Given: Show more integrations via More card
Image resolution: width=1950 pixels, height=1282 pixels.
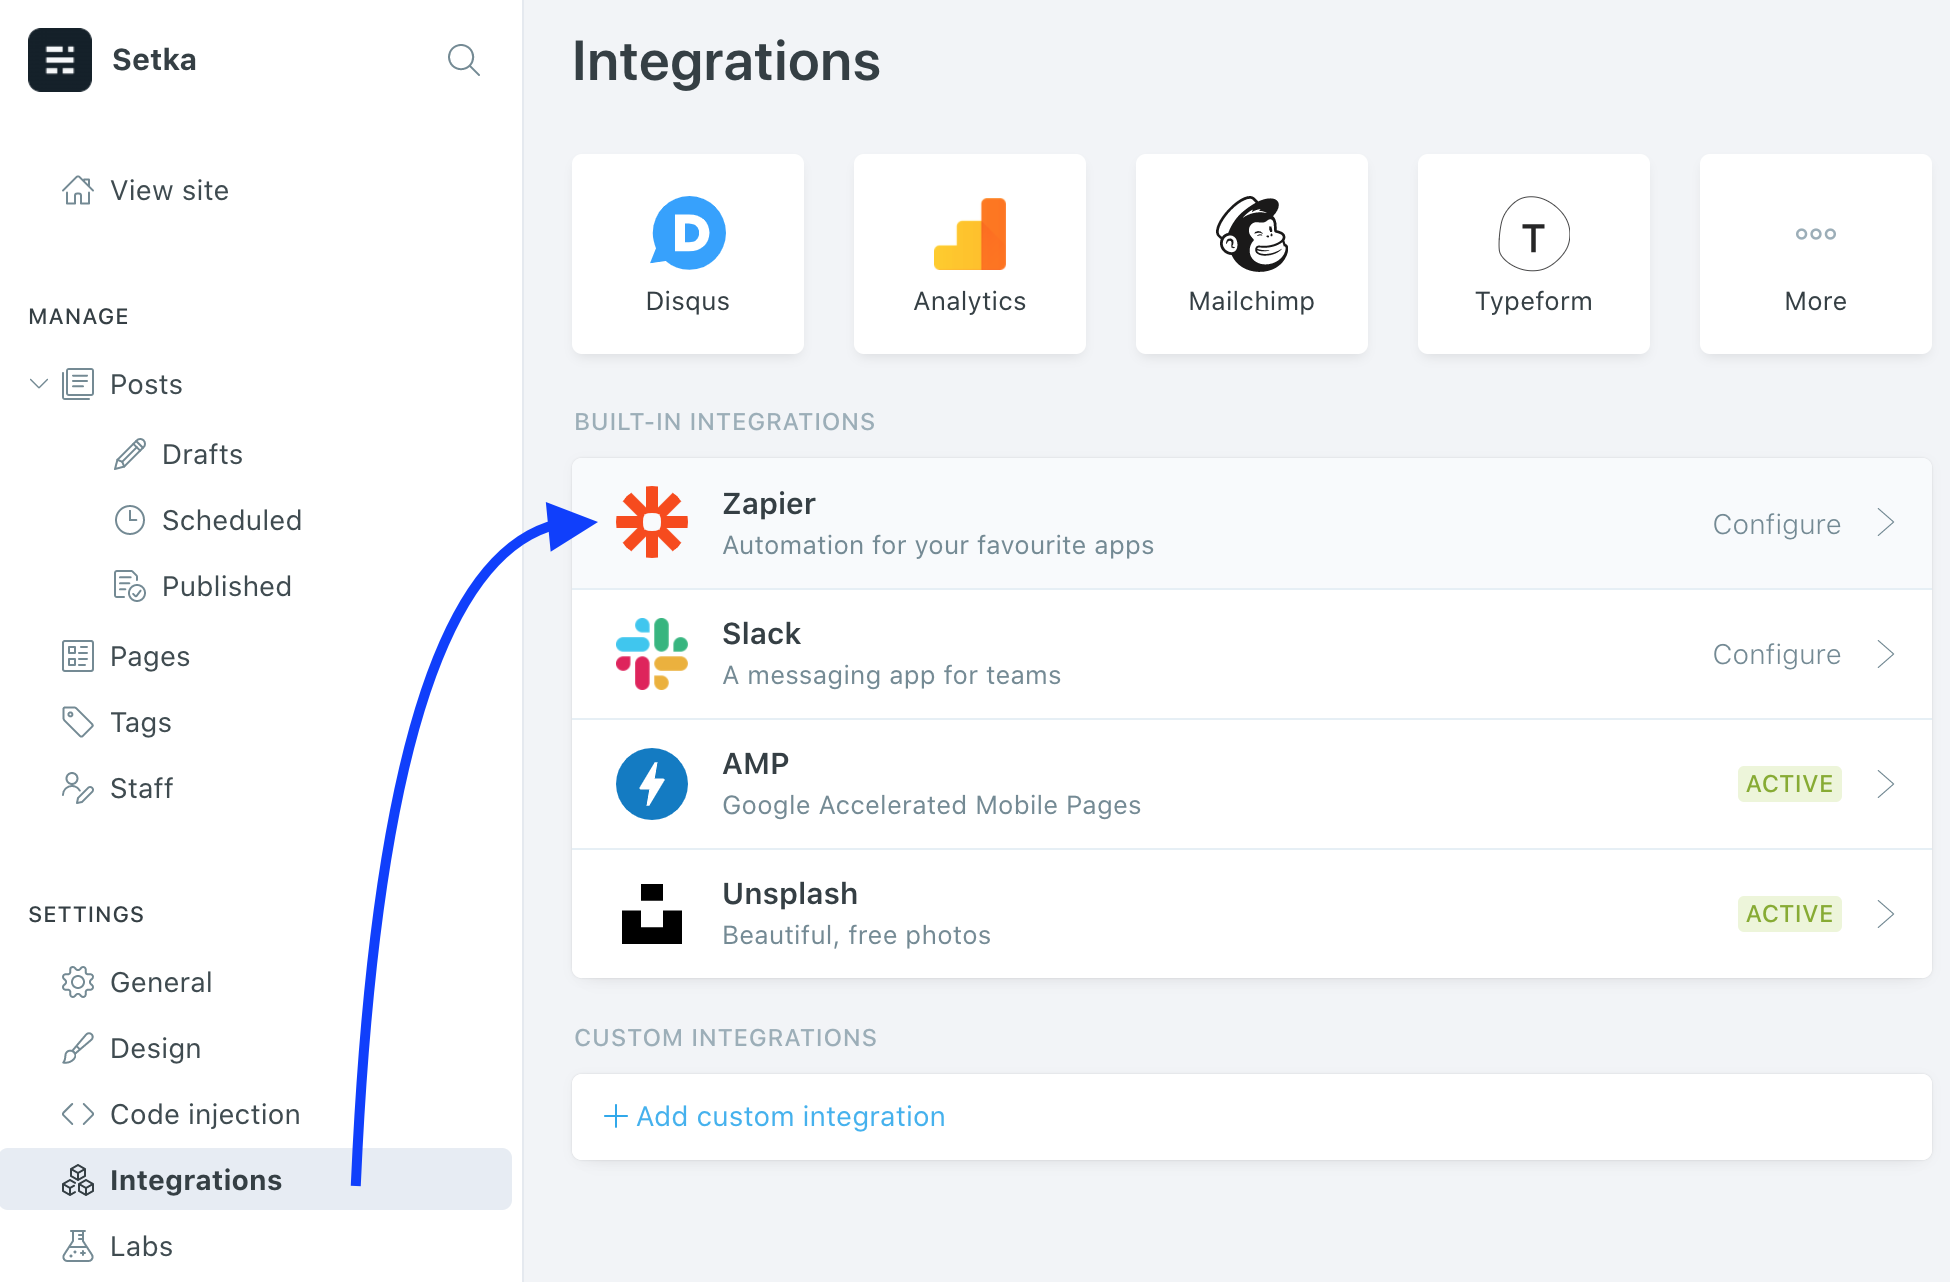Looking at the screenshot, I should [x=1815, y=254].
